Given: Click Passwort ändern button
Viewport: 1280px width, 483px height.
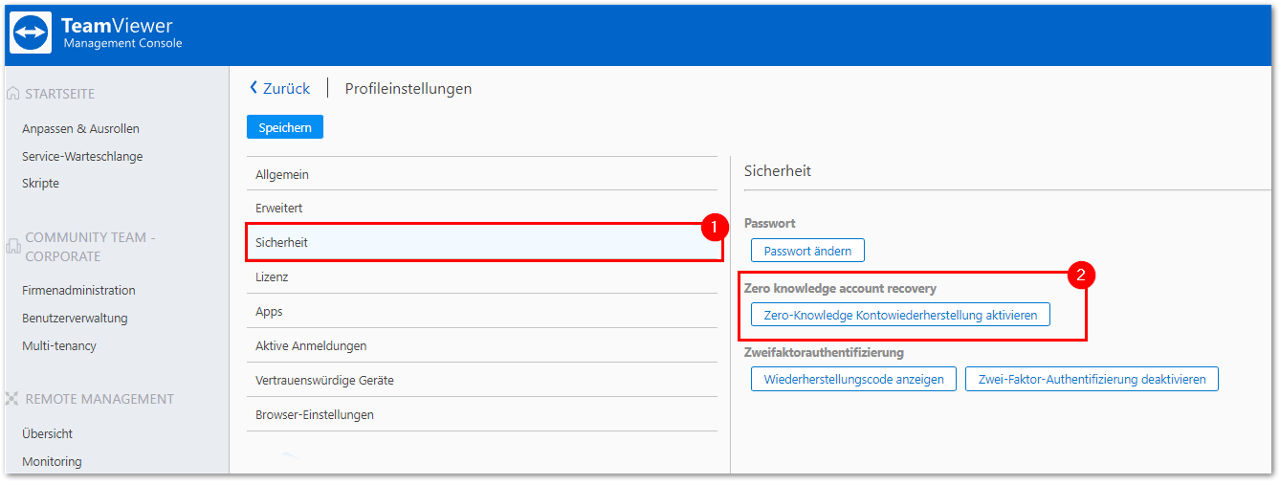Looking at the screenshot, I should pos(808,250).
